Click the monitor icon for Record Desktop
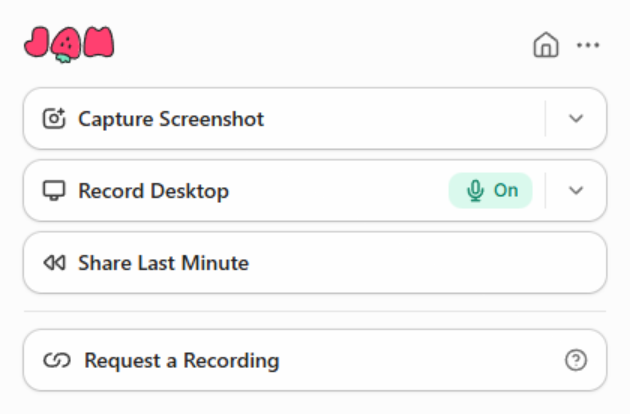 coord(54,191)
